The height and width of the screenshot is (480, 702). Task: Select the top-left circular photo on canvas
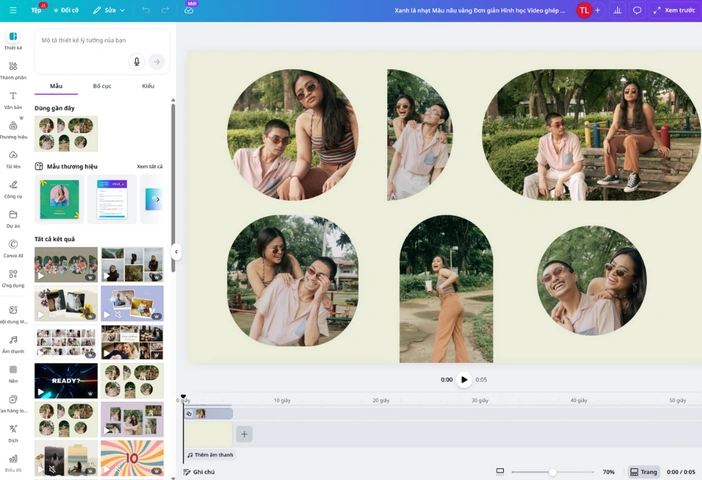293,134
